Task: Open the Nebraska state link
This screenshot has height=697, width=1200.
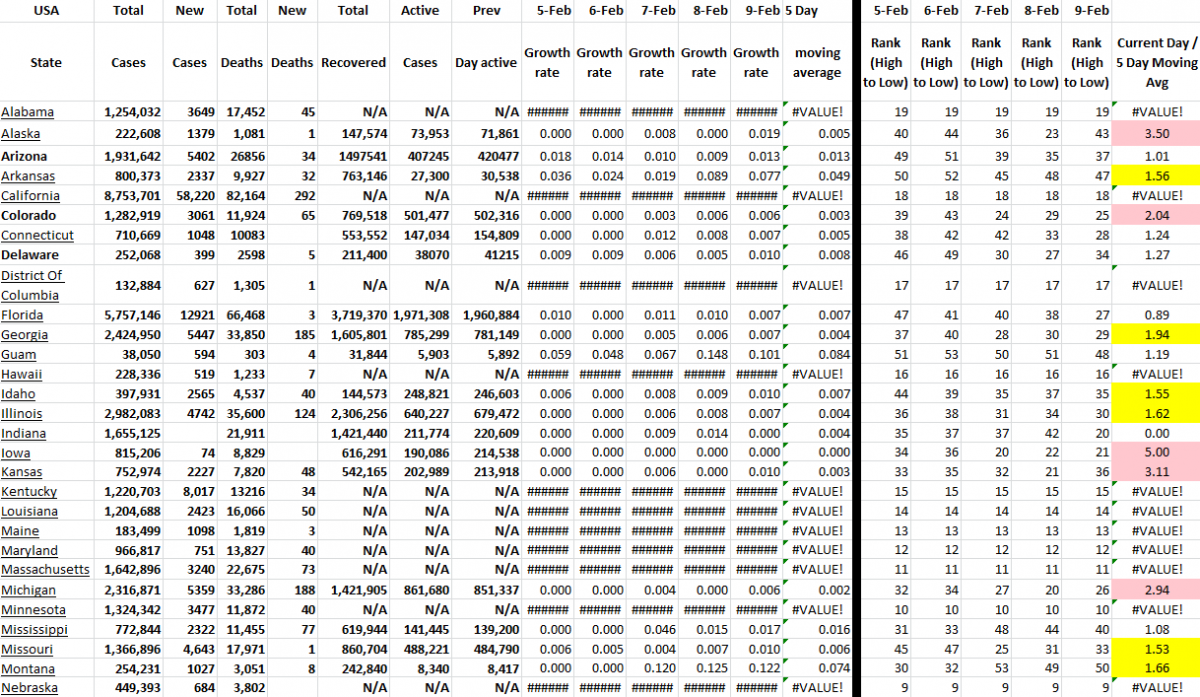Action: click(29, 687)
